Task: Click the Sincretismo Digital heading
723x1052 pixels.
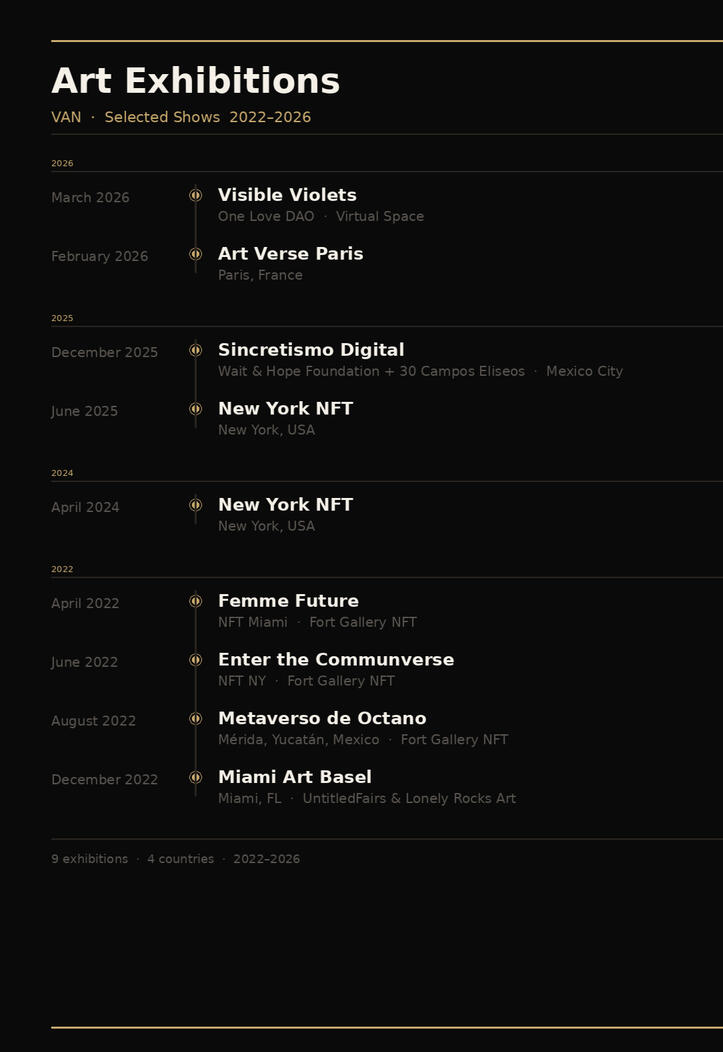Action: (x=311, y=350)
